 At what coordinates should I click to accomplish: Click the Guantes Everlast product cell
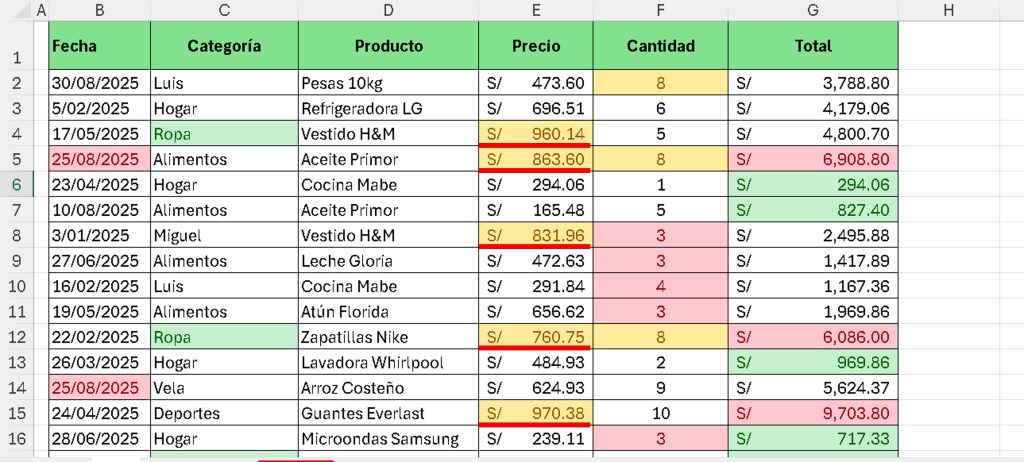pyautogui.click(x=389, y=414)
